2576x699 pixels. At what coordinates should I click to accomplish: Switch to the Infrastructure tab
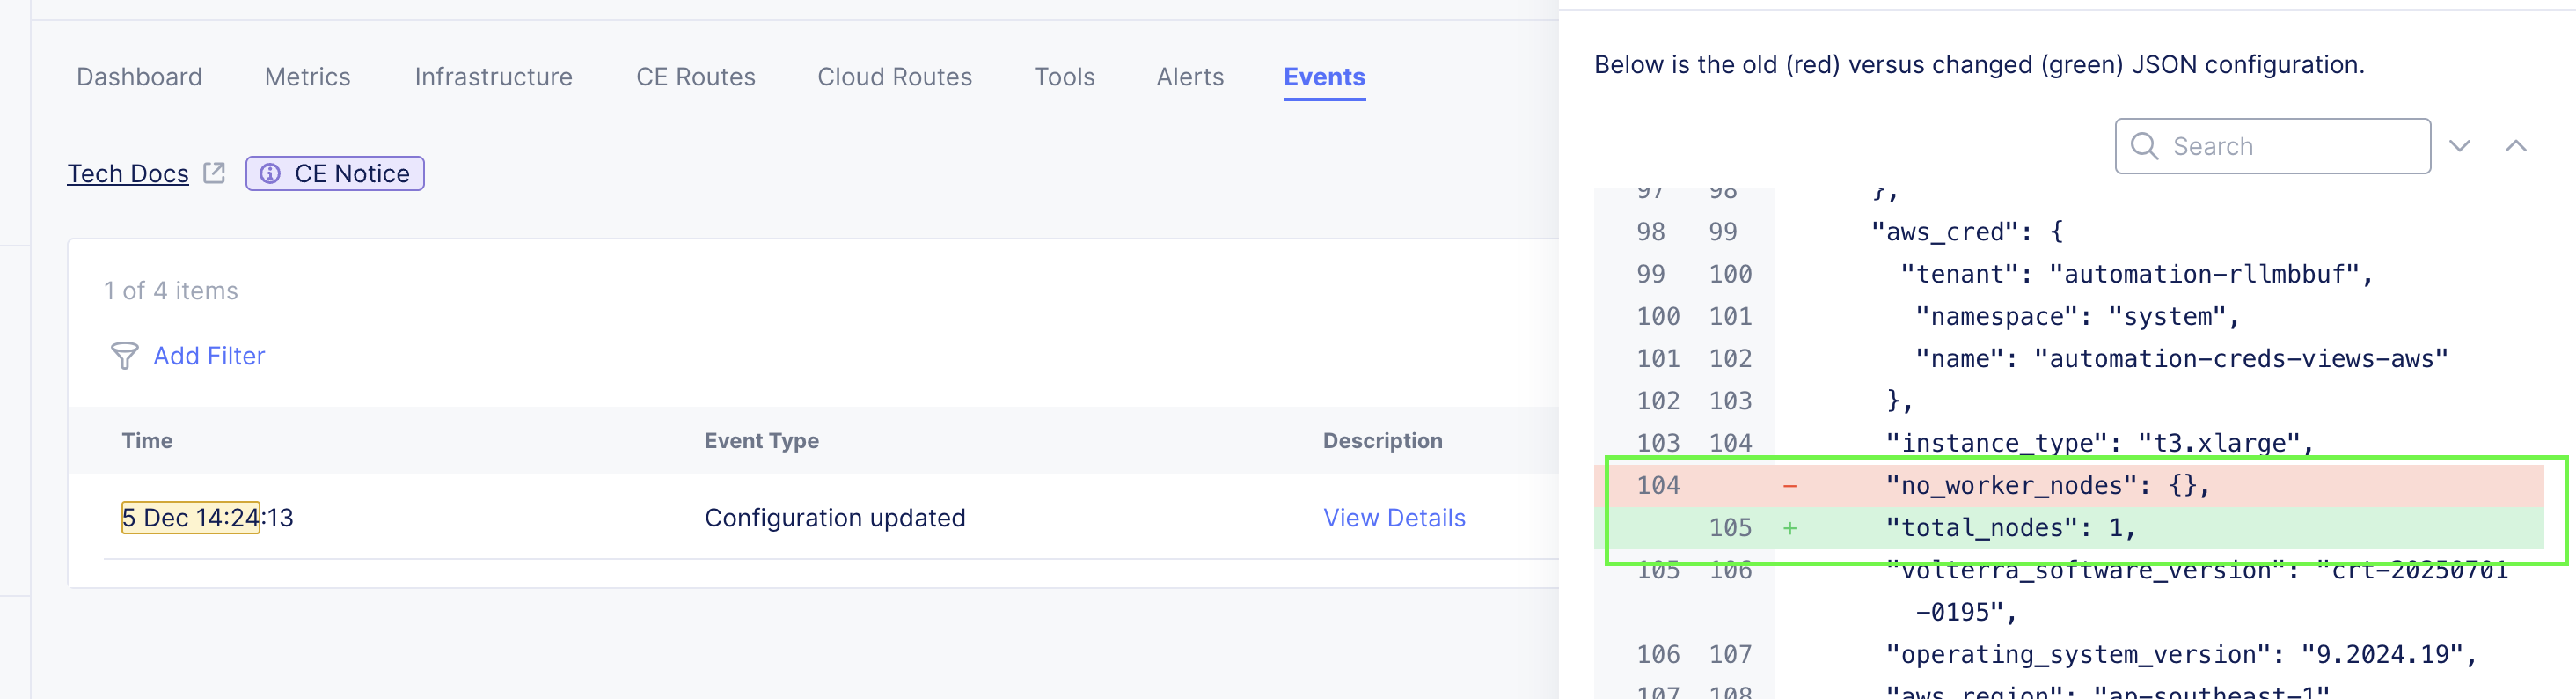point(493,76)
